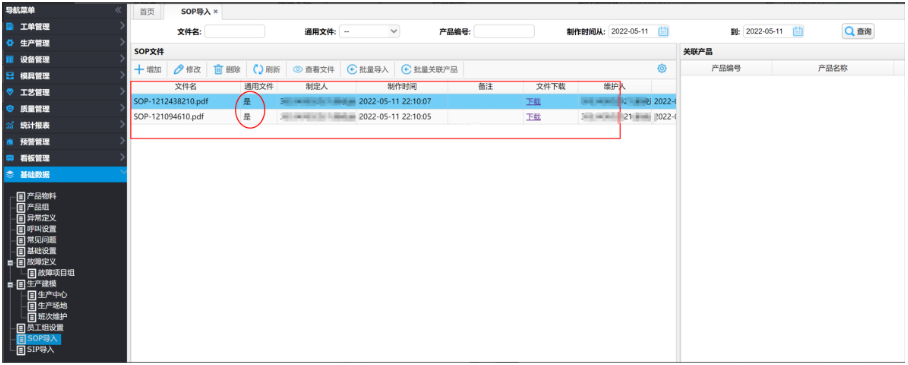Download SOP-1212438210.pdf via 下载 link
Screen dimensions: 908x365
[533, 101]
